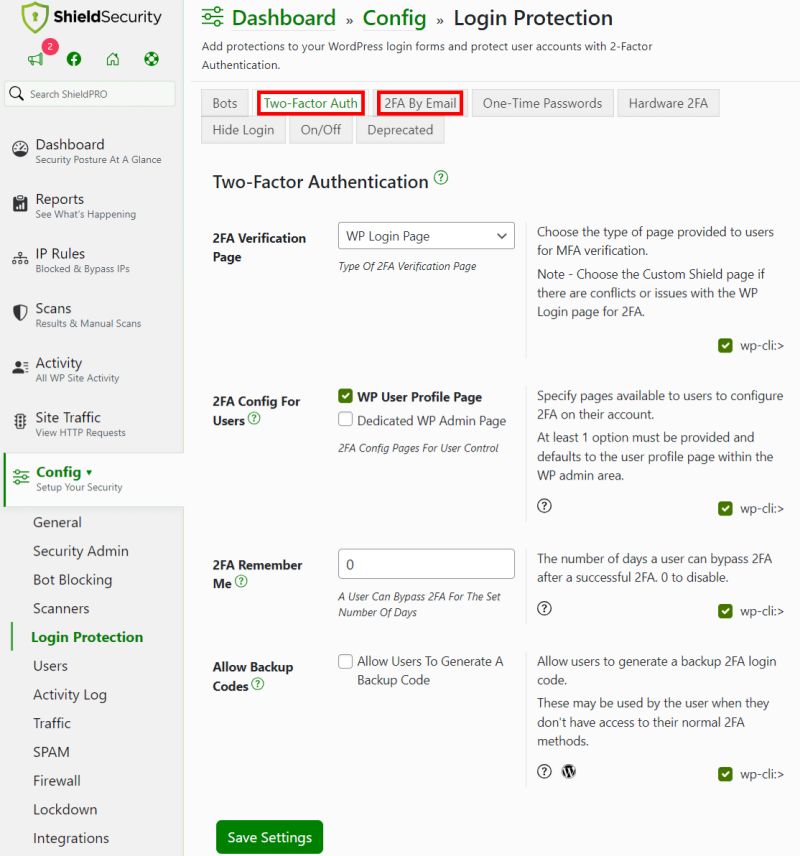Image resolution: width=800 pixels, height=856 pixels.
Task: Open the 2FA Verification Page dropdown
Action: tap(426, 235)
